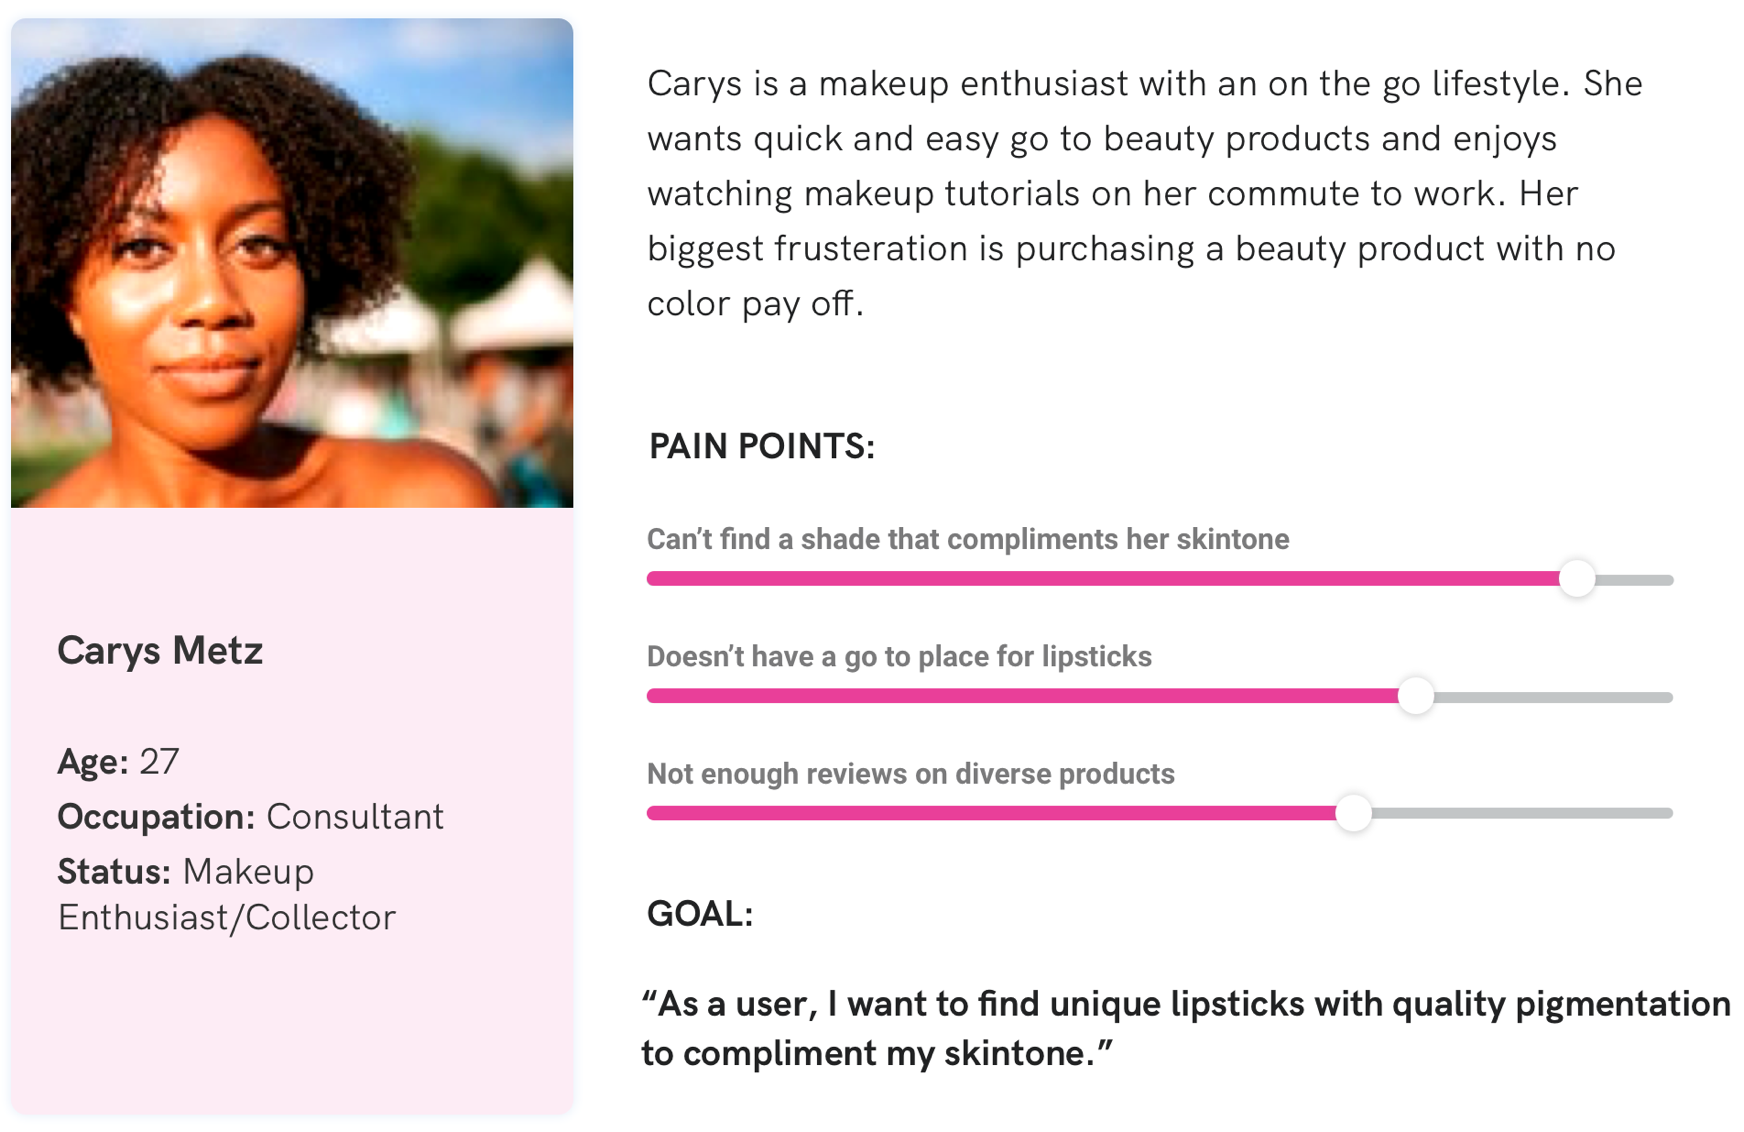This screenshot has width=1744, height=1132.
Task: Click the Occupation: Consultant line
Action: coord(250,816)
